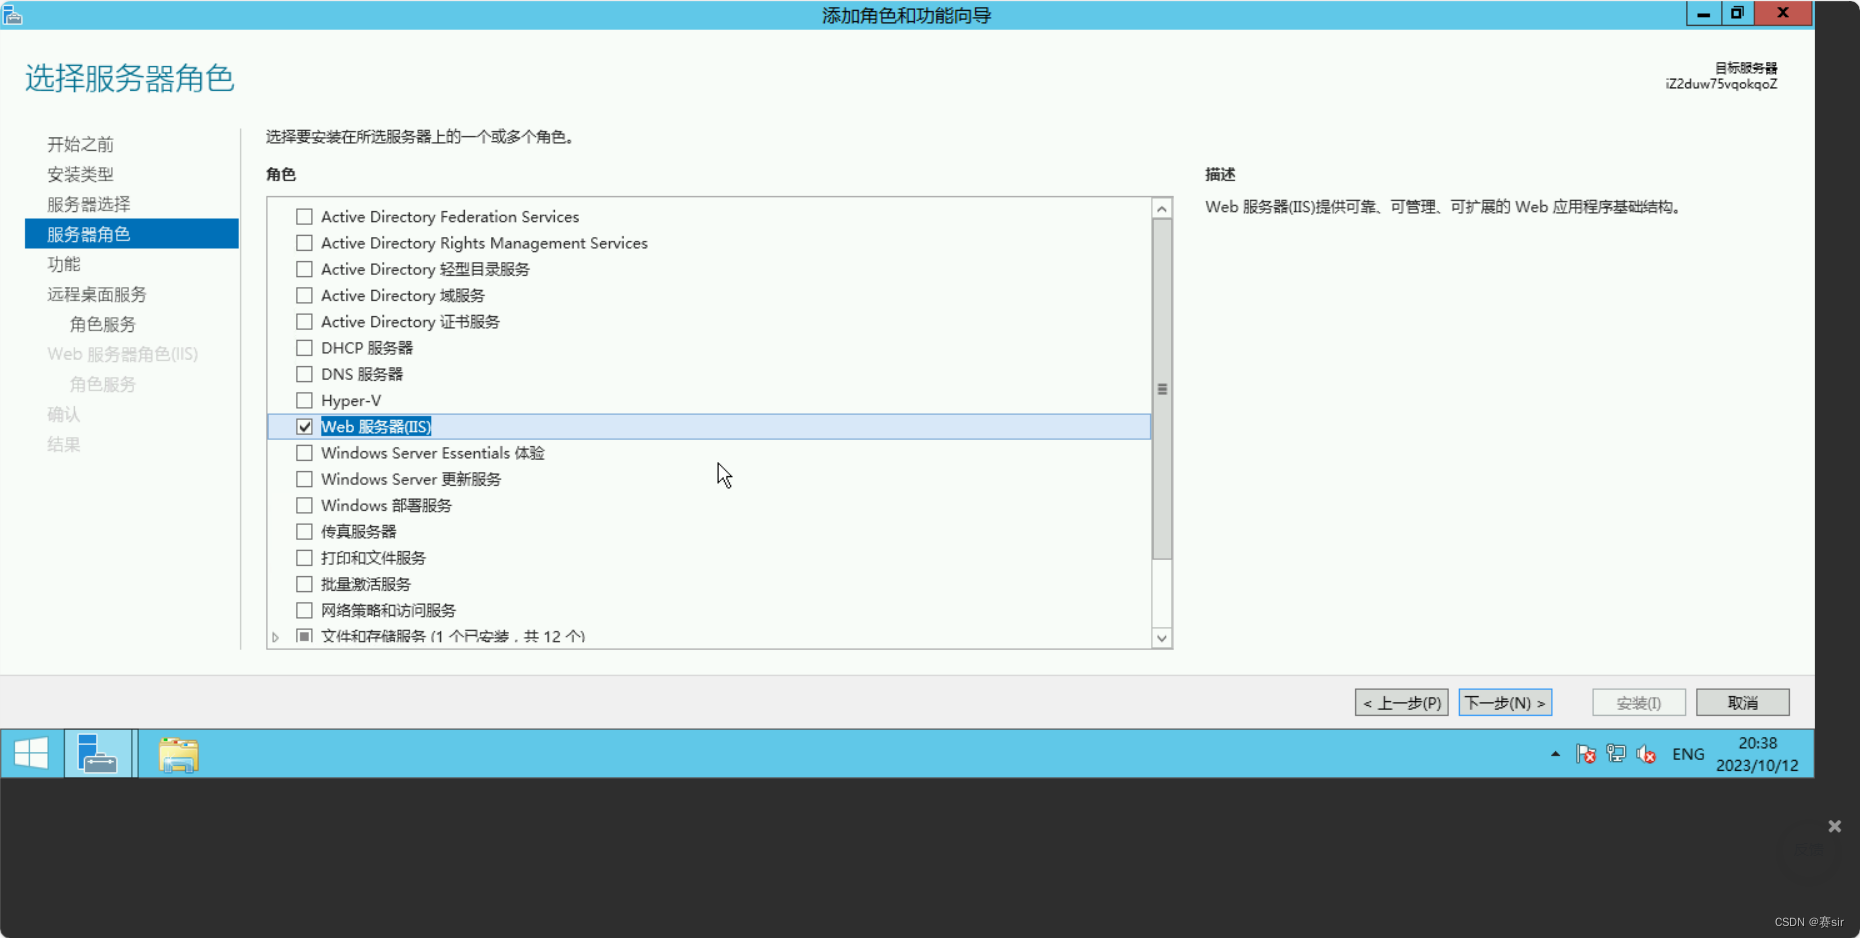The width and height of the screenshot is (1860, 938).
Task: Check Active Directory 域服务
Action: 305,295
